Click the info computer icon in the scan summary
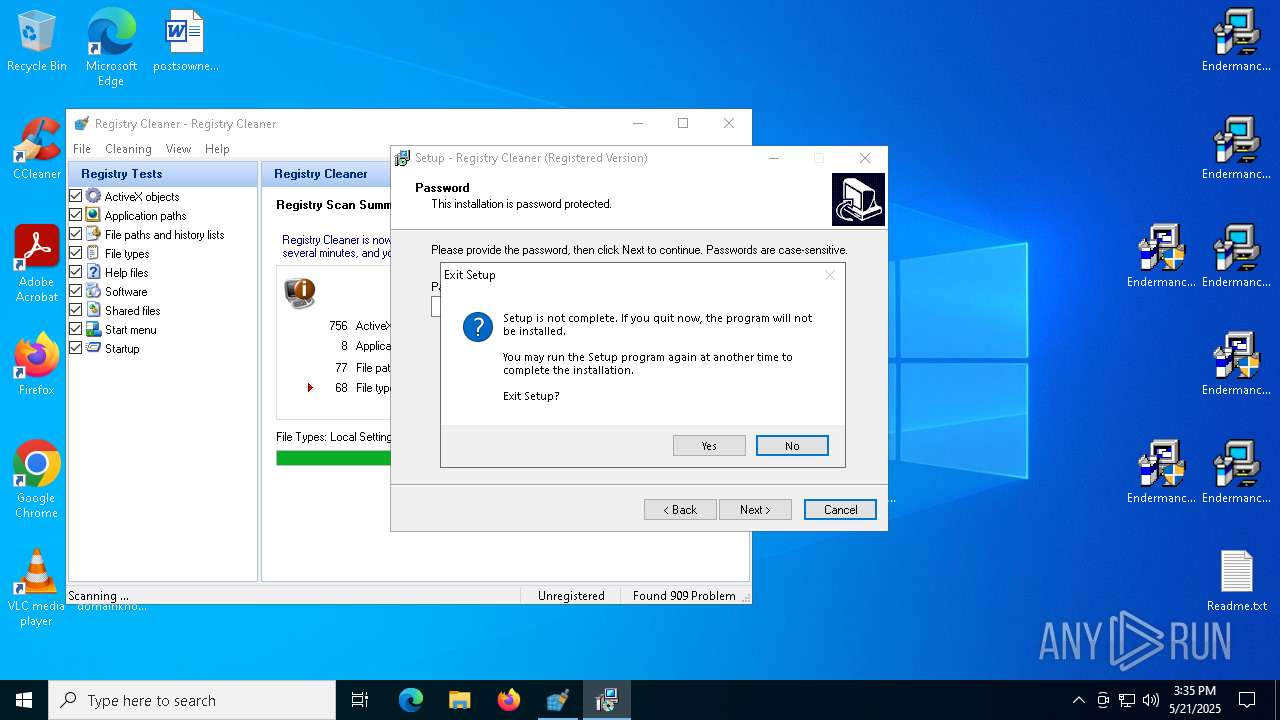The width and height of the screenshot is (1280, 720). (300, 292)
